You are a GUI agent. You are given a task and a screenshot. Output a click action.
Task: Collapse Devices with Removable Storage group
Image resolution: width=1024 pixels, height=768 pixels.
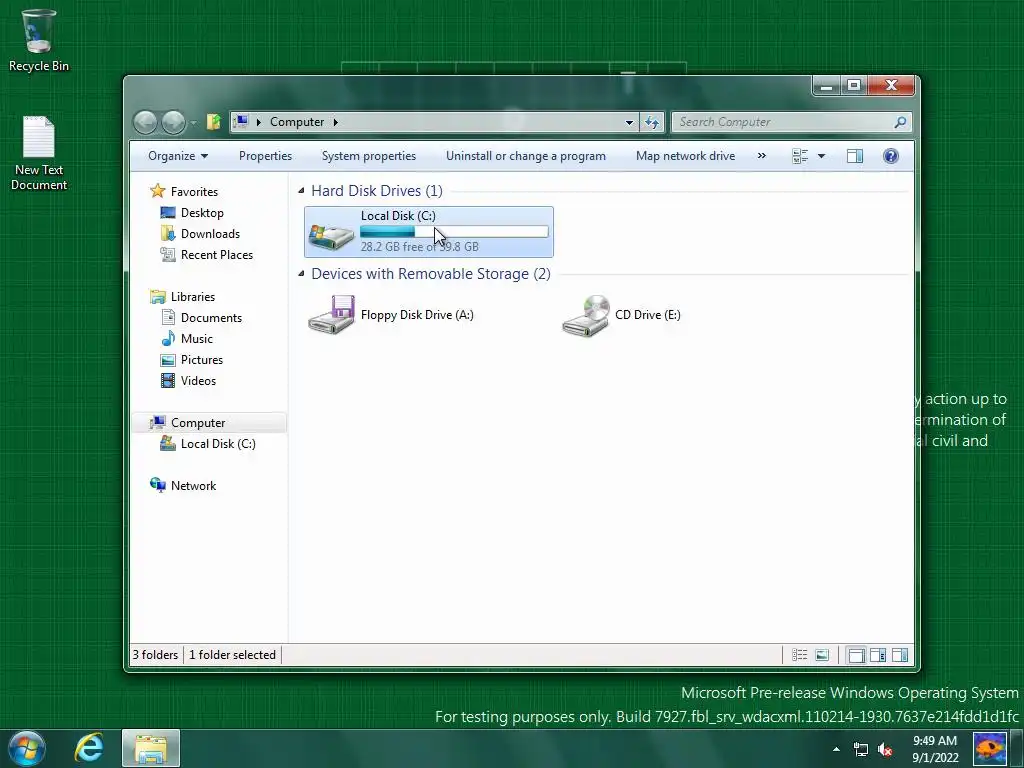301,274
